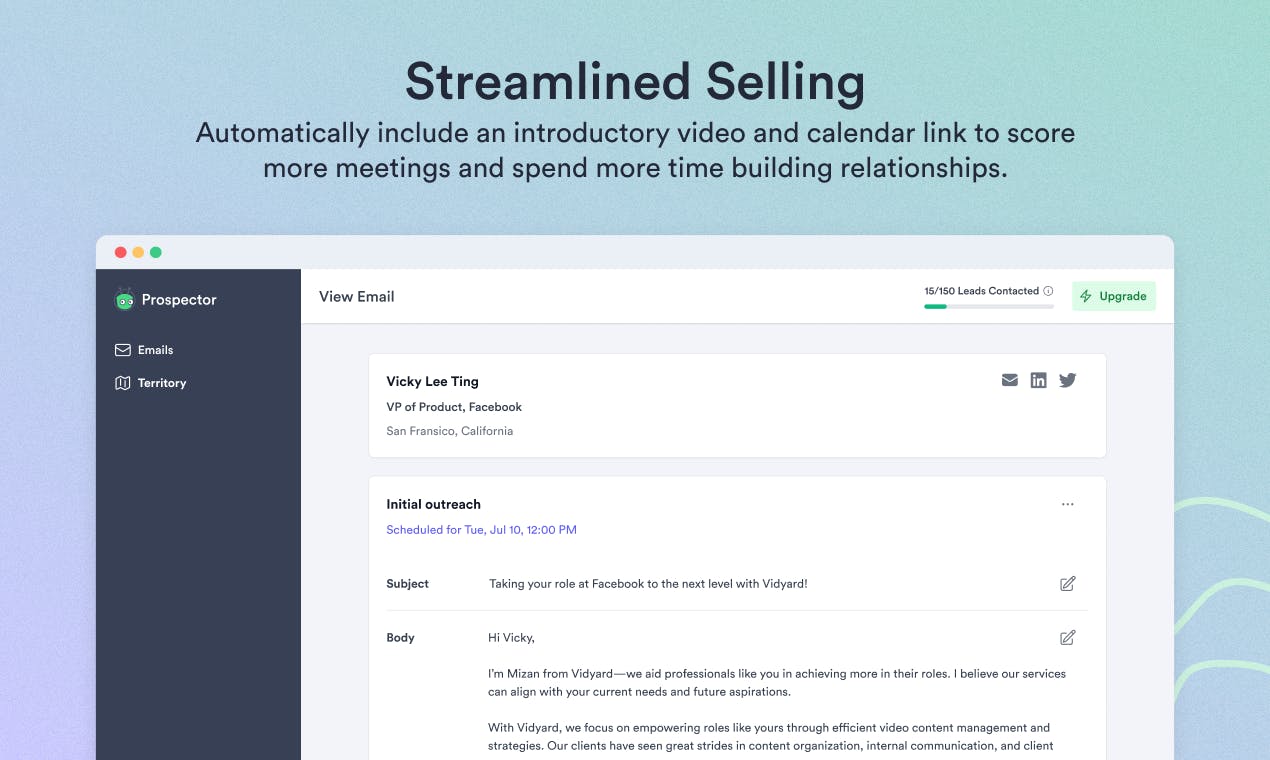Click the green window maximize dot
1270x760 pixels.
(156, 252)
